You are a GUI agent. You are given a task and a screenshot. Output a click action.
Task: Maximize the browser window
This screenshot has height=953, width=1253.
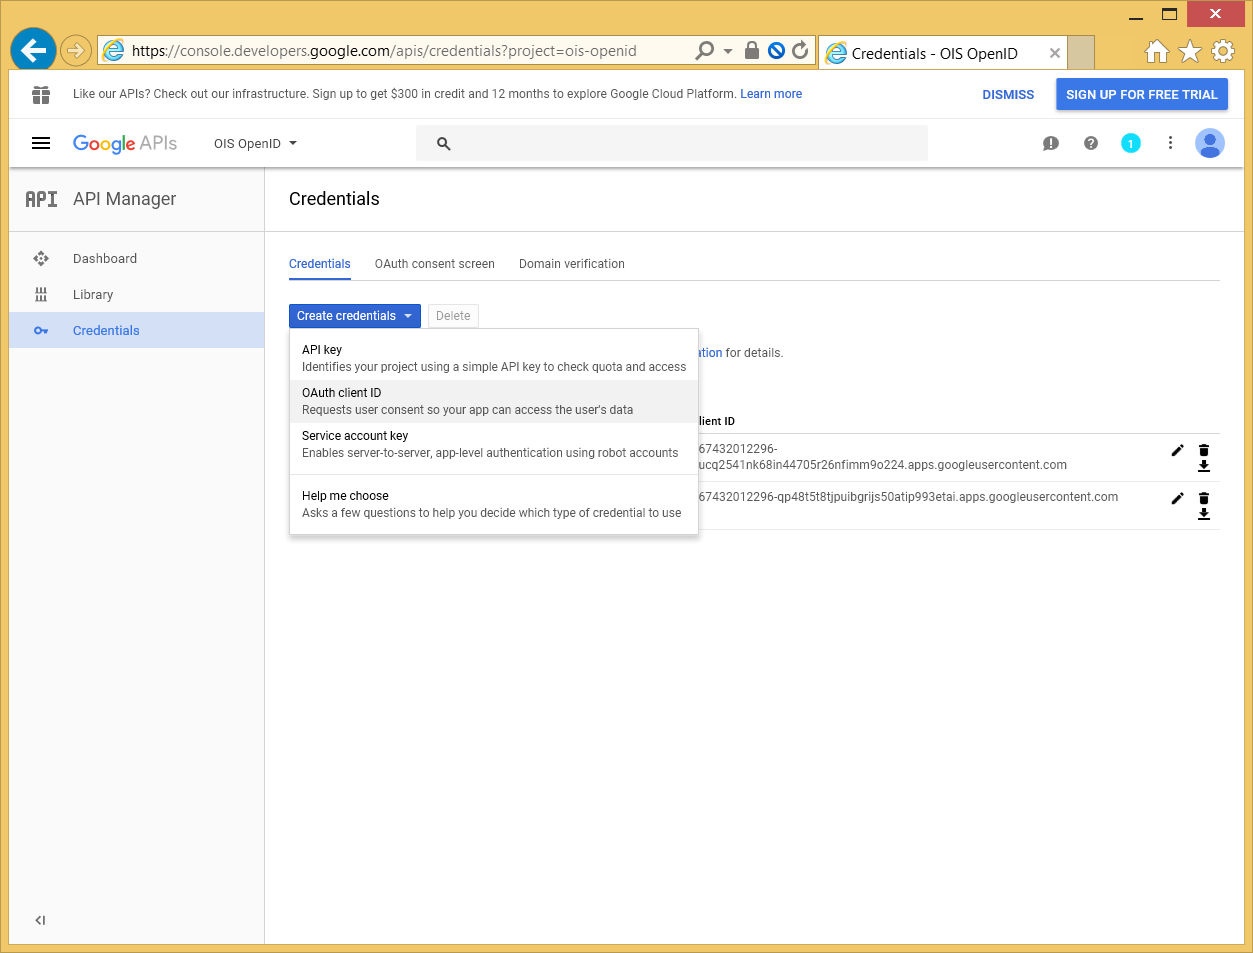tap(1169, 14)
